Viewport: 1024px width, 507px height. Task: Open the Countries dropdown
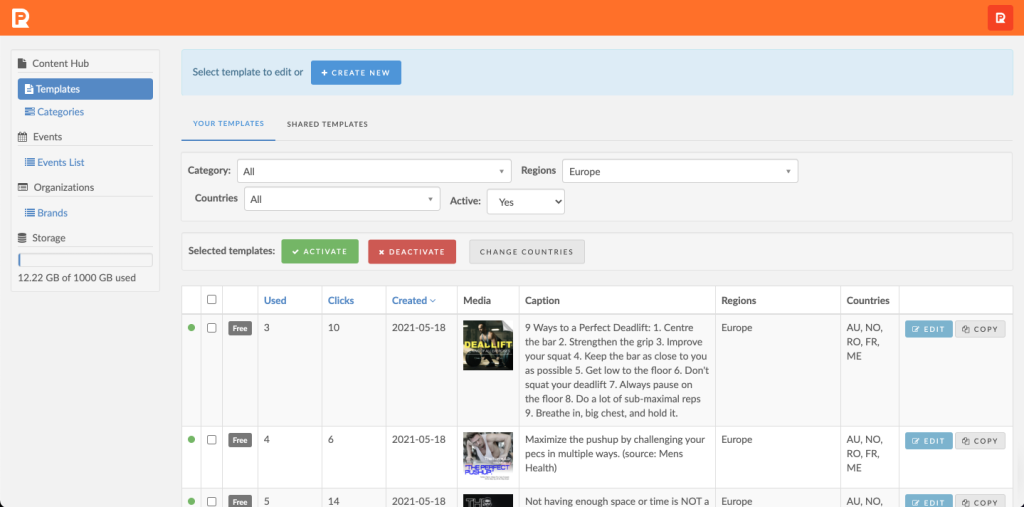342,199
